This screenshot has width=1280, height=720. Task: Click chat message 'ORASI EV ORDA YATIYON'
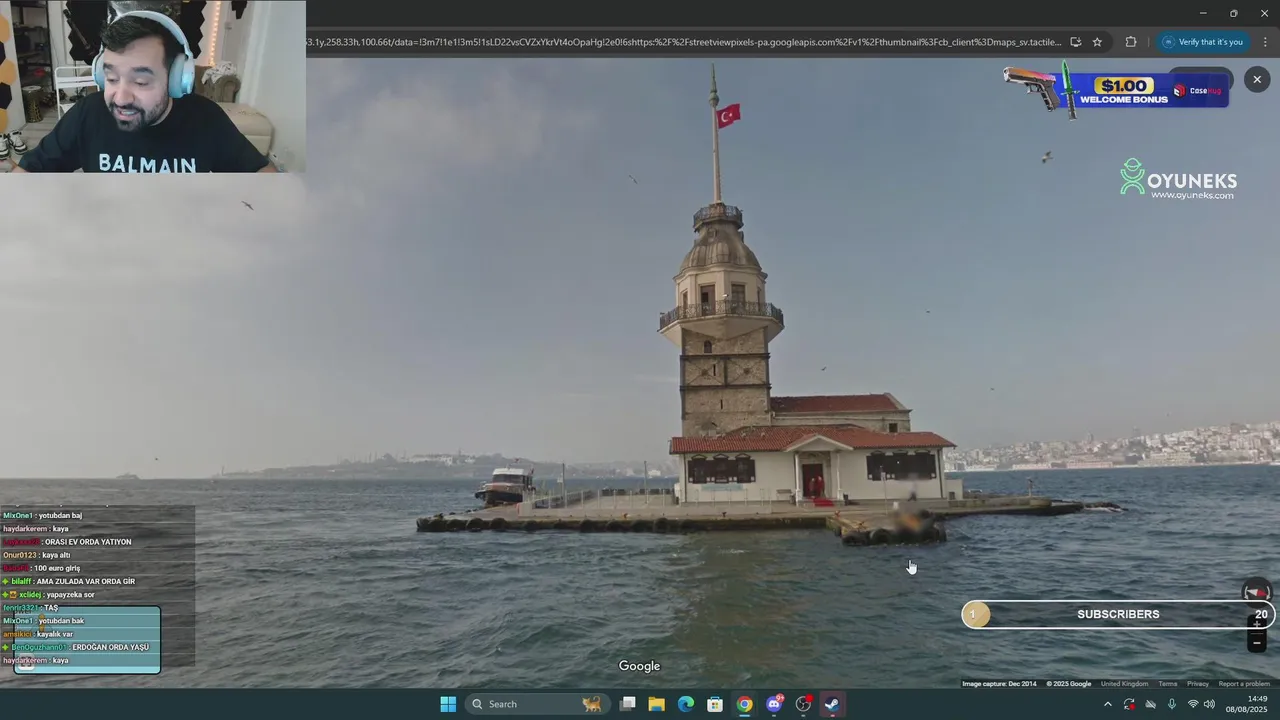[88, 542]
